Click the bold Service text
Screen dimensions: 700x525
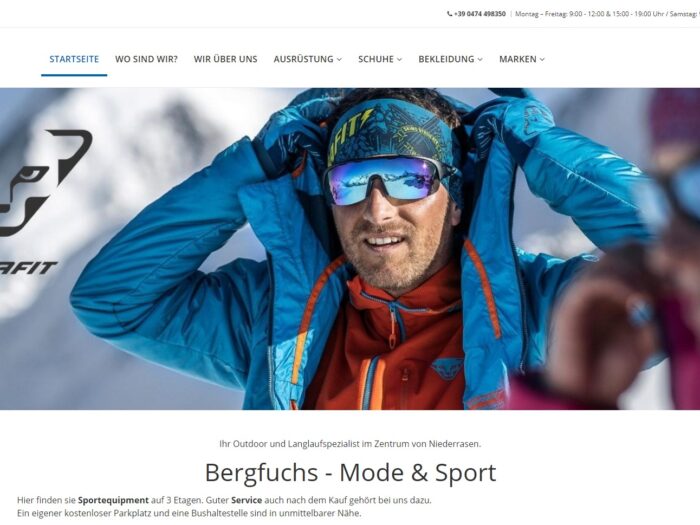(246, 500)
